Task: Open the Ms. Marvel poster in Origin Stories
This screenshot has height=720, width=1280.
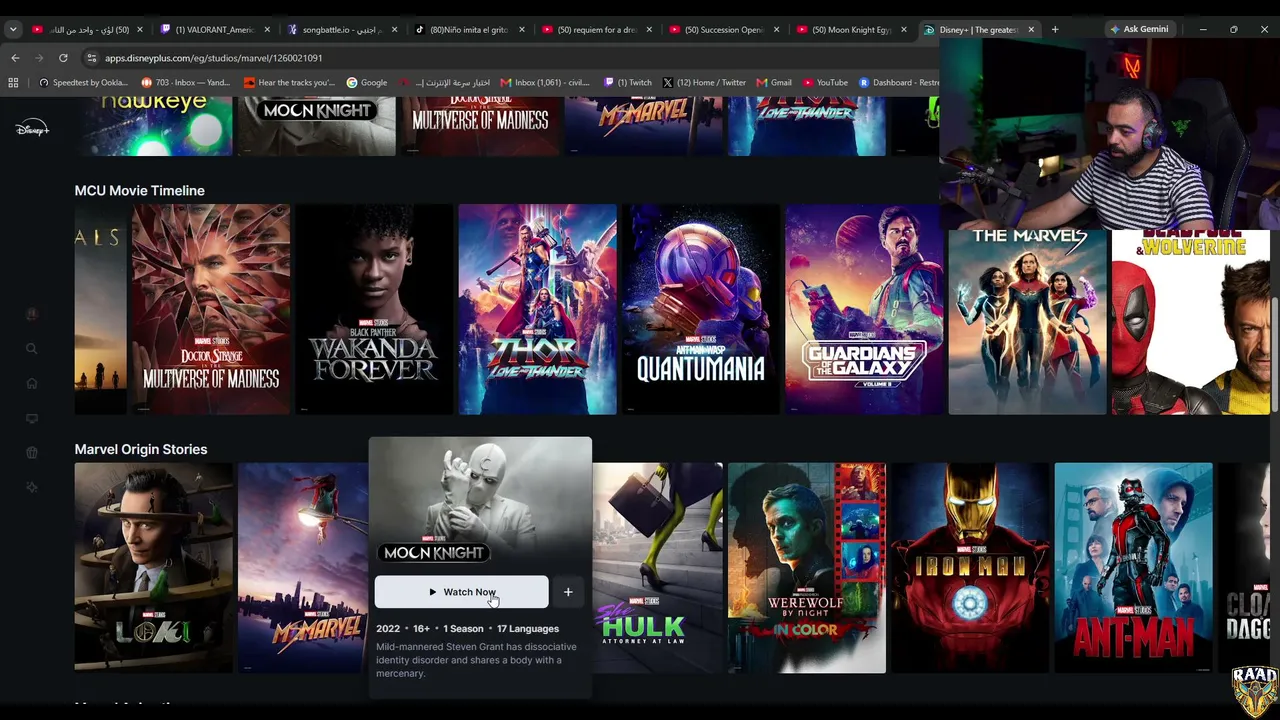Action: (x=303, y=568)
